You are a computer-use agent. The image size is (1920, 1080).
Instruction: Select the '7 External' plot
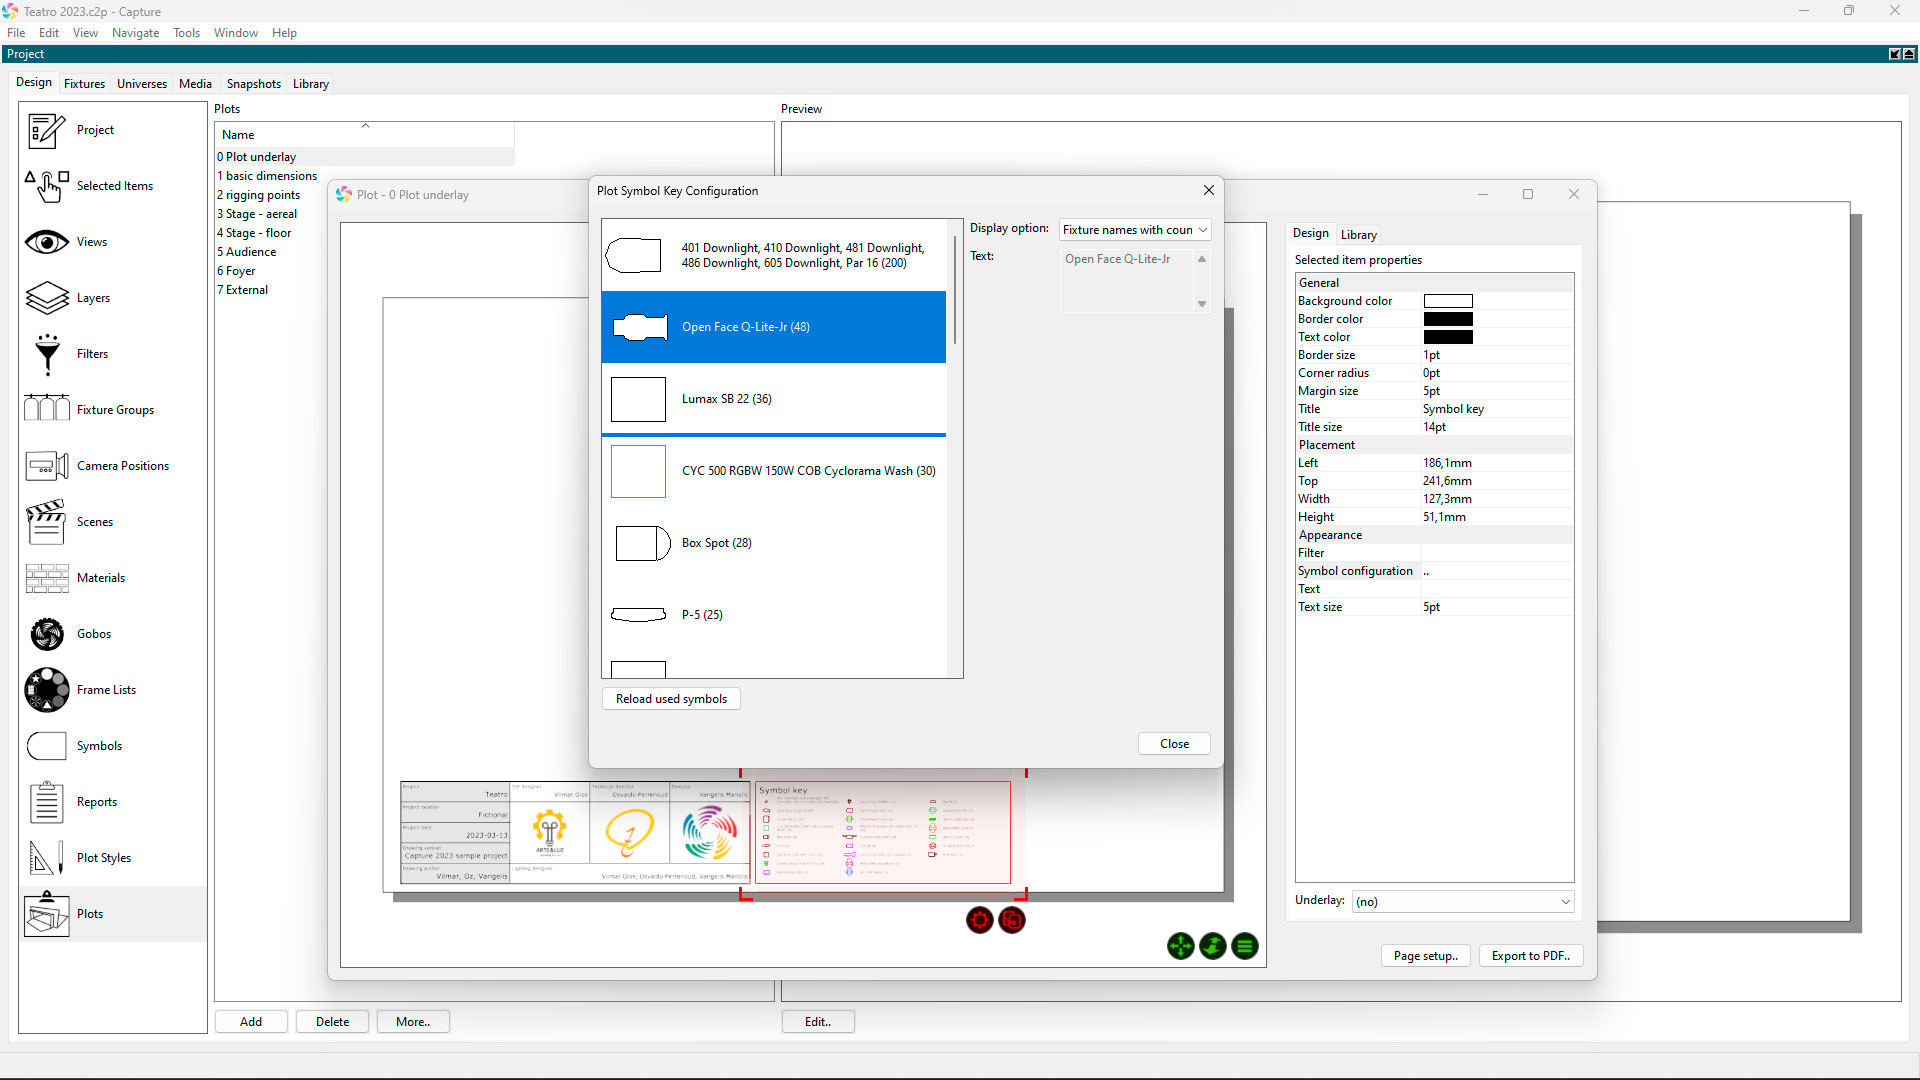tap(243, 290)
